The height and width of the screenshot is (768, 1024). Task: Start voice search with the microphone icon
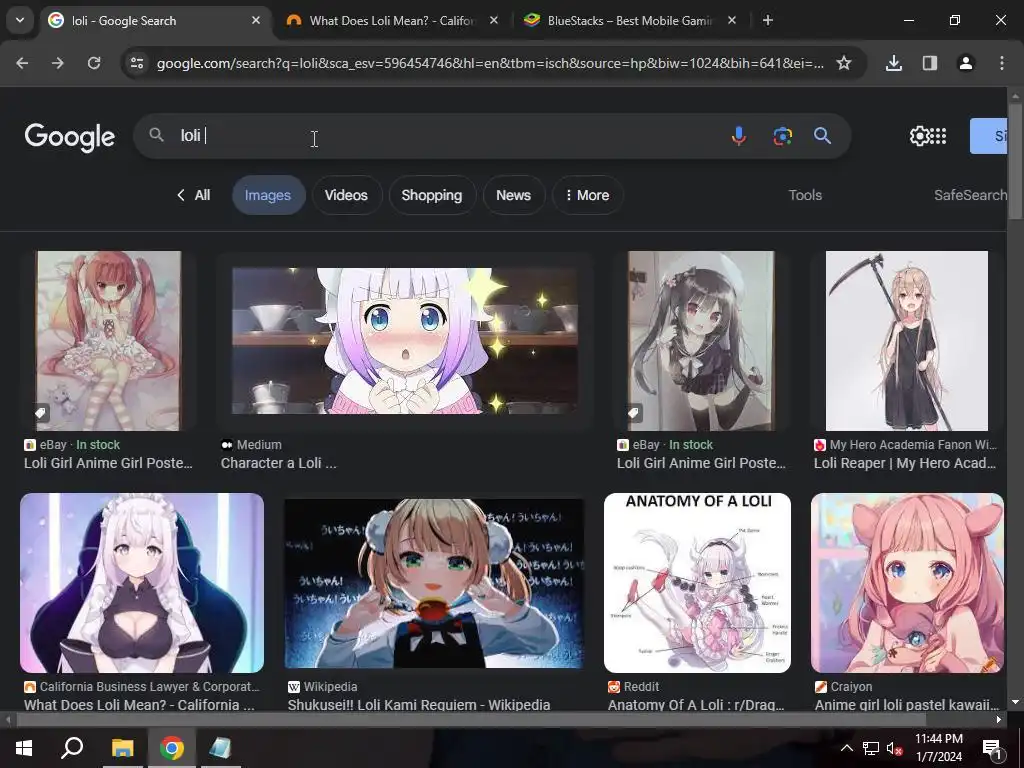(739, 136)
